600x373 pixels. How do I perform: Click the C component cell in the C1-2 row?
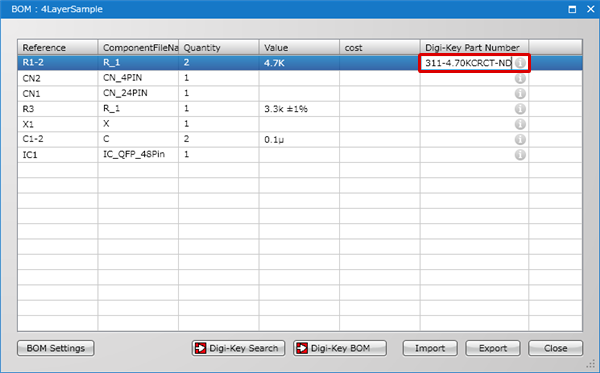click(138, 140)
